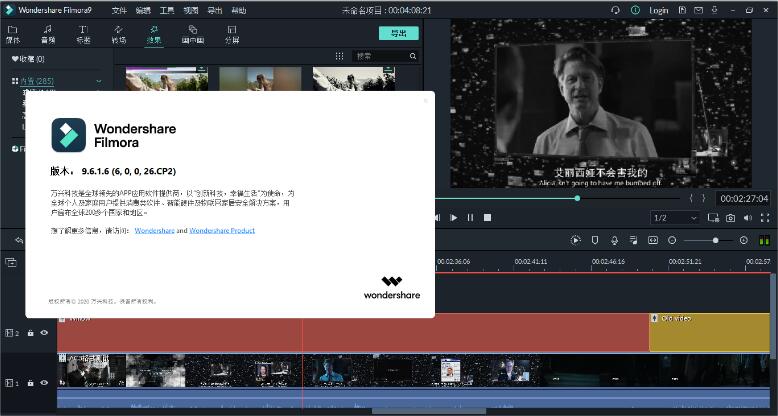
Task: Click the preview progress slider handle
Action: pyautogui.click(x=577, y=198)
